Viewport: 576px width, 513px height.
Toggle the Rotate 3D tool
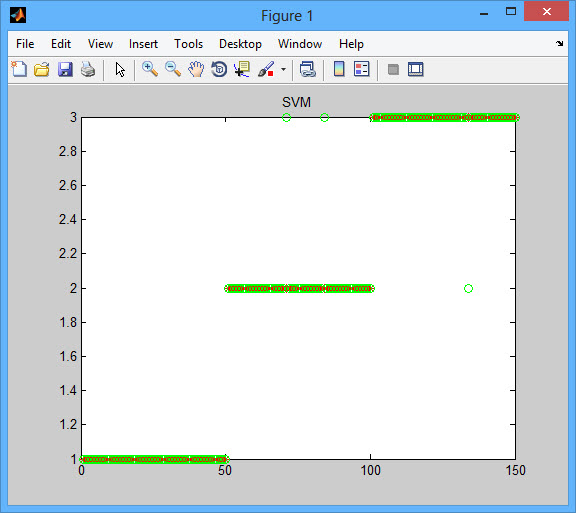(219, 69)
